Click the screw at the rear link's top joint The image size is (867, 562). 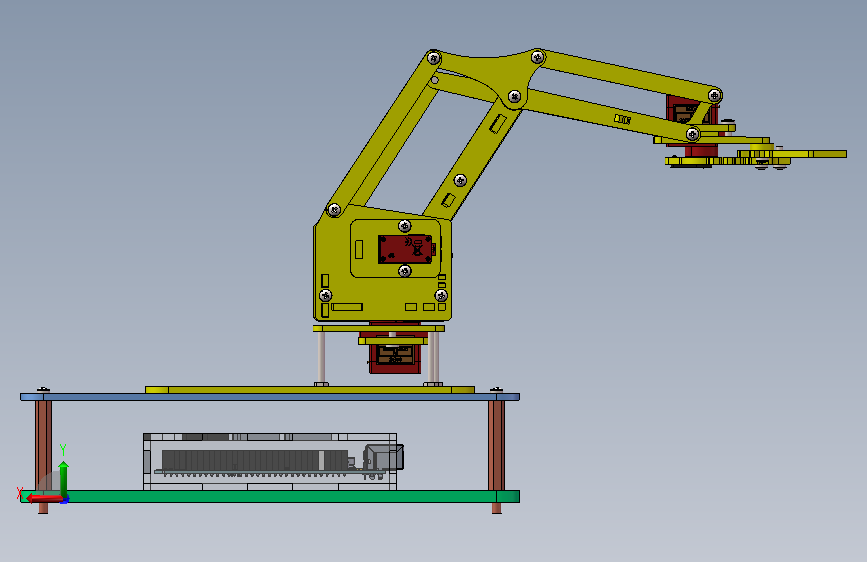434,58
